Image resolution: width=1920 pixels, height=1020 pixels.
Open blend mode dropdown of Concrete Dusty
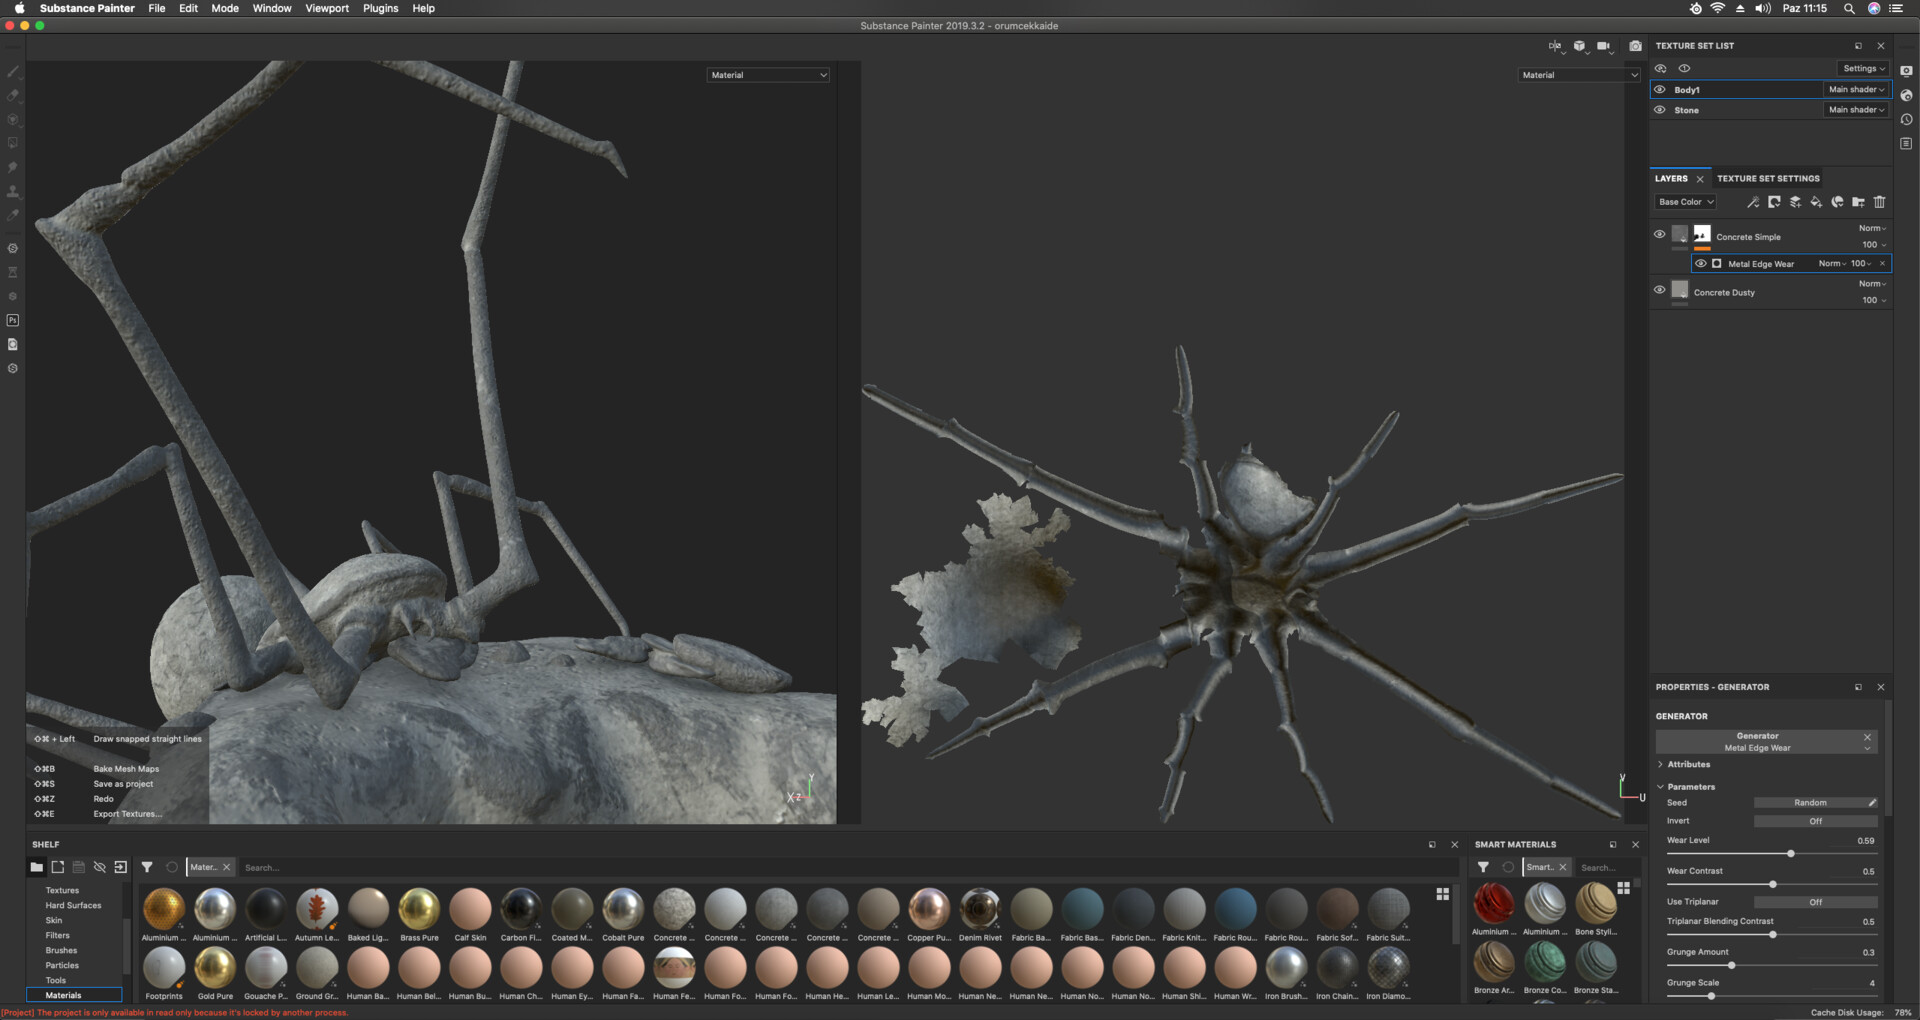[1872, 284]
